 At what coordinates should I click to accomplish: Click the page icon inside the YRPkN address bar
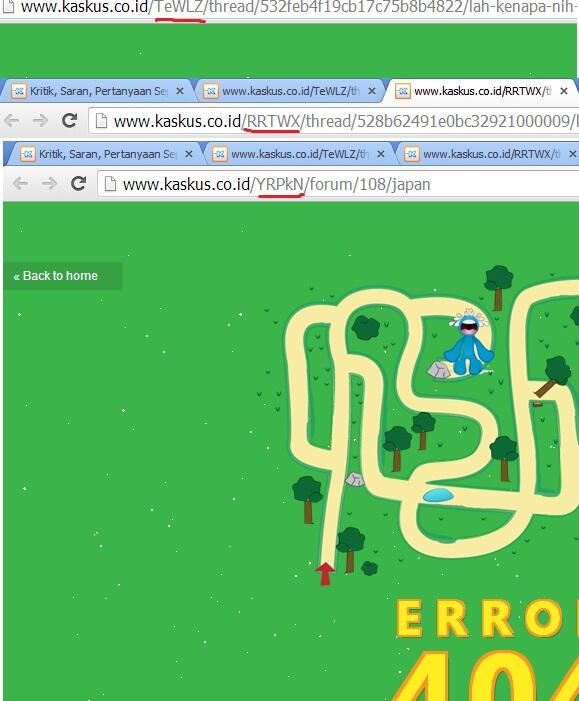pos(110,184)
